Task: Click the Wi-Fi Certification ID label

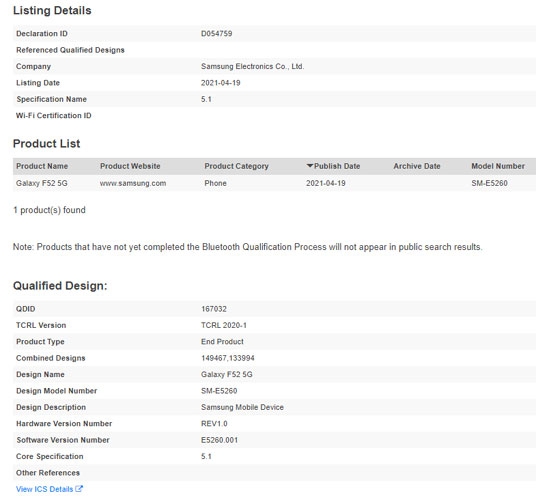Action: [54, 116]
